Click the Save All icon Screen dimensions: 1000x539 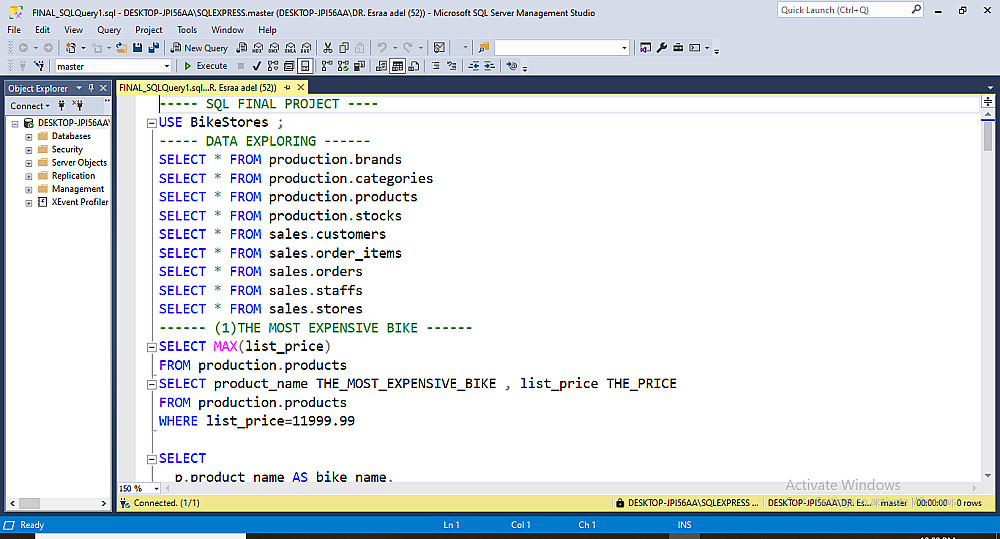point(154,48)
